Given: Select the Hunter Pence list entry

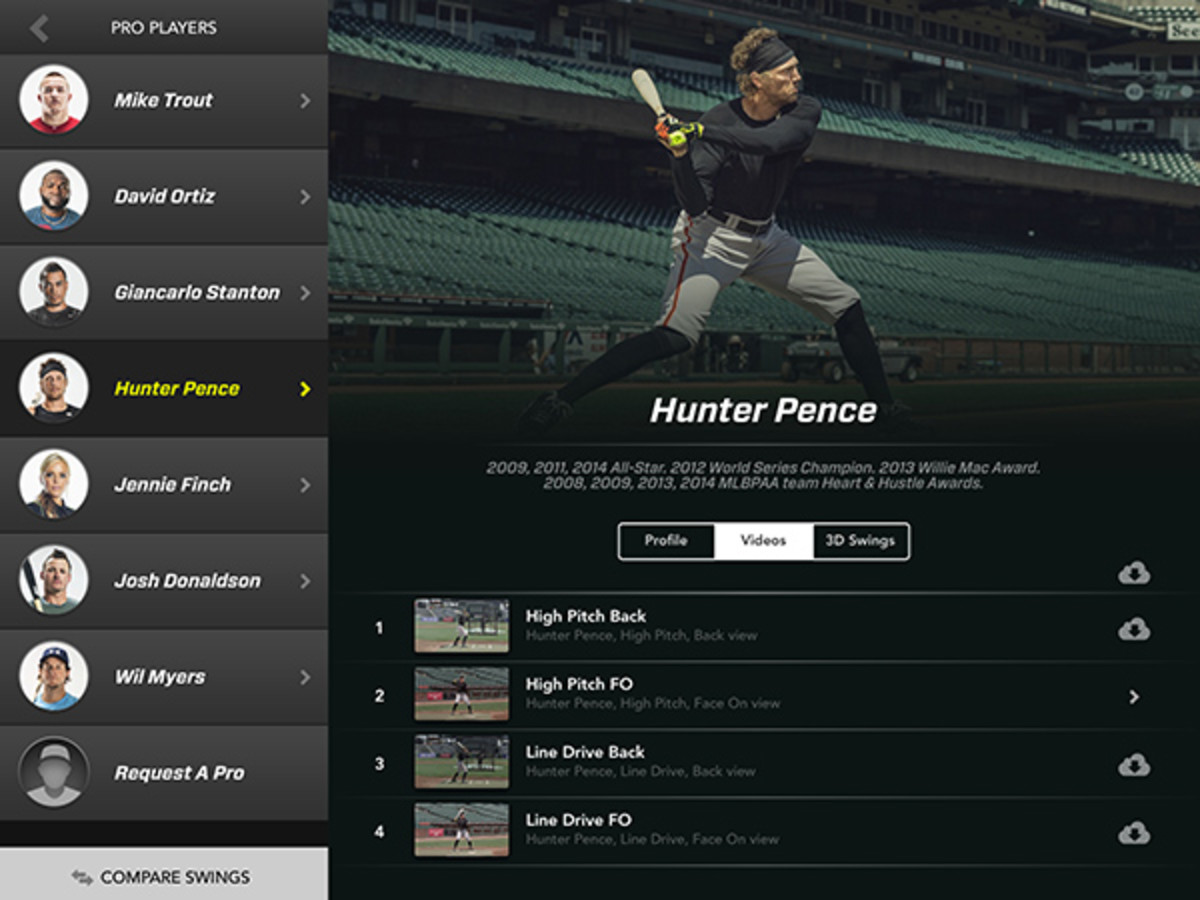Looking at the screenshot, I should pyautogui.click(x=164, y=389).
